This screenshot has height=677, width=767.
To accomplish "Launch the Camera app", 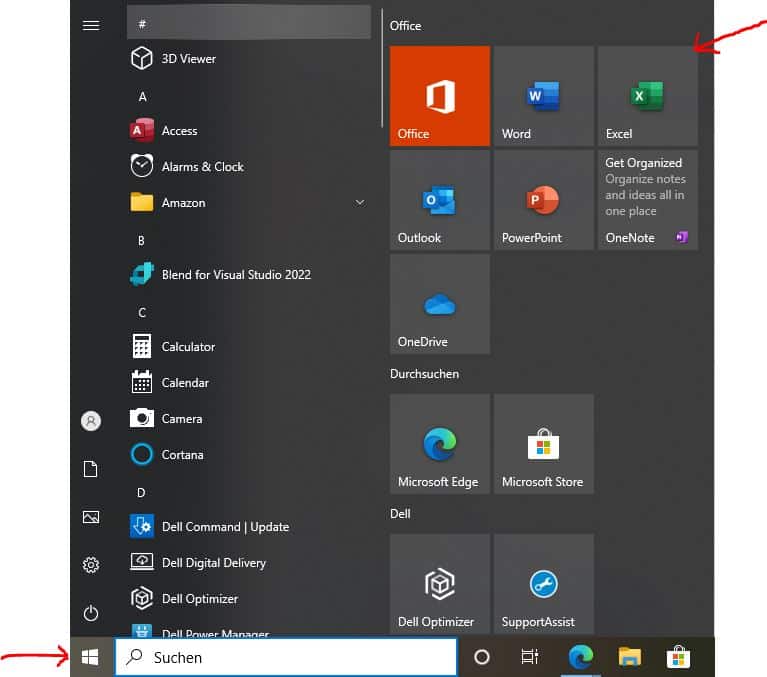I will tap(248, 419).
